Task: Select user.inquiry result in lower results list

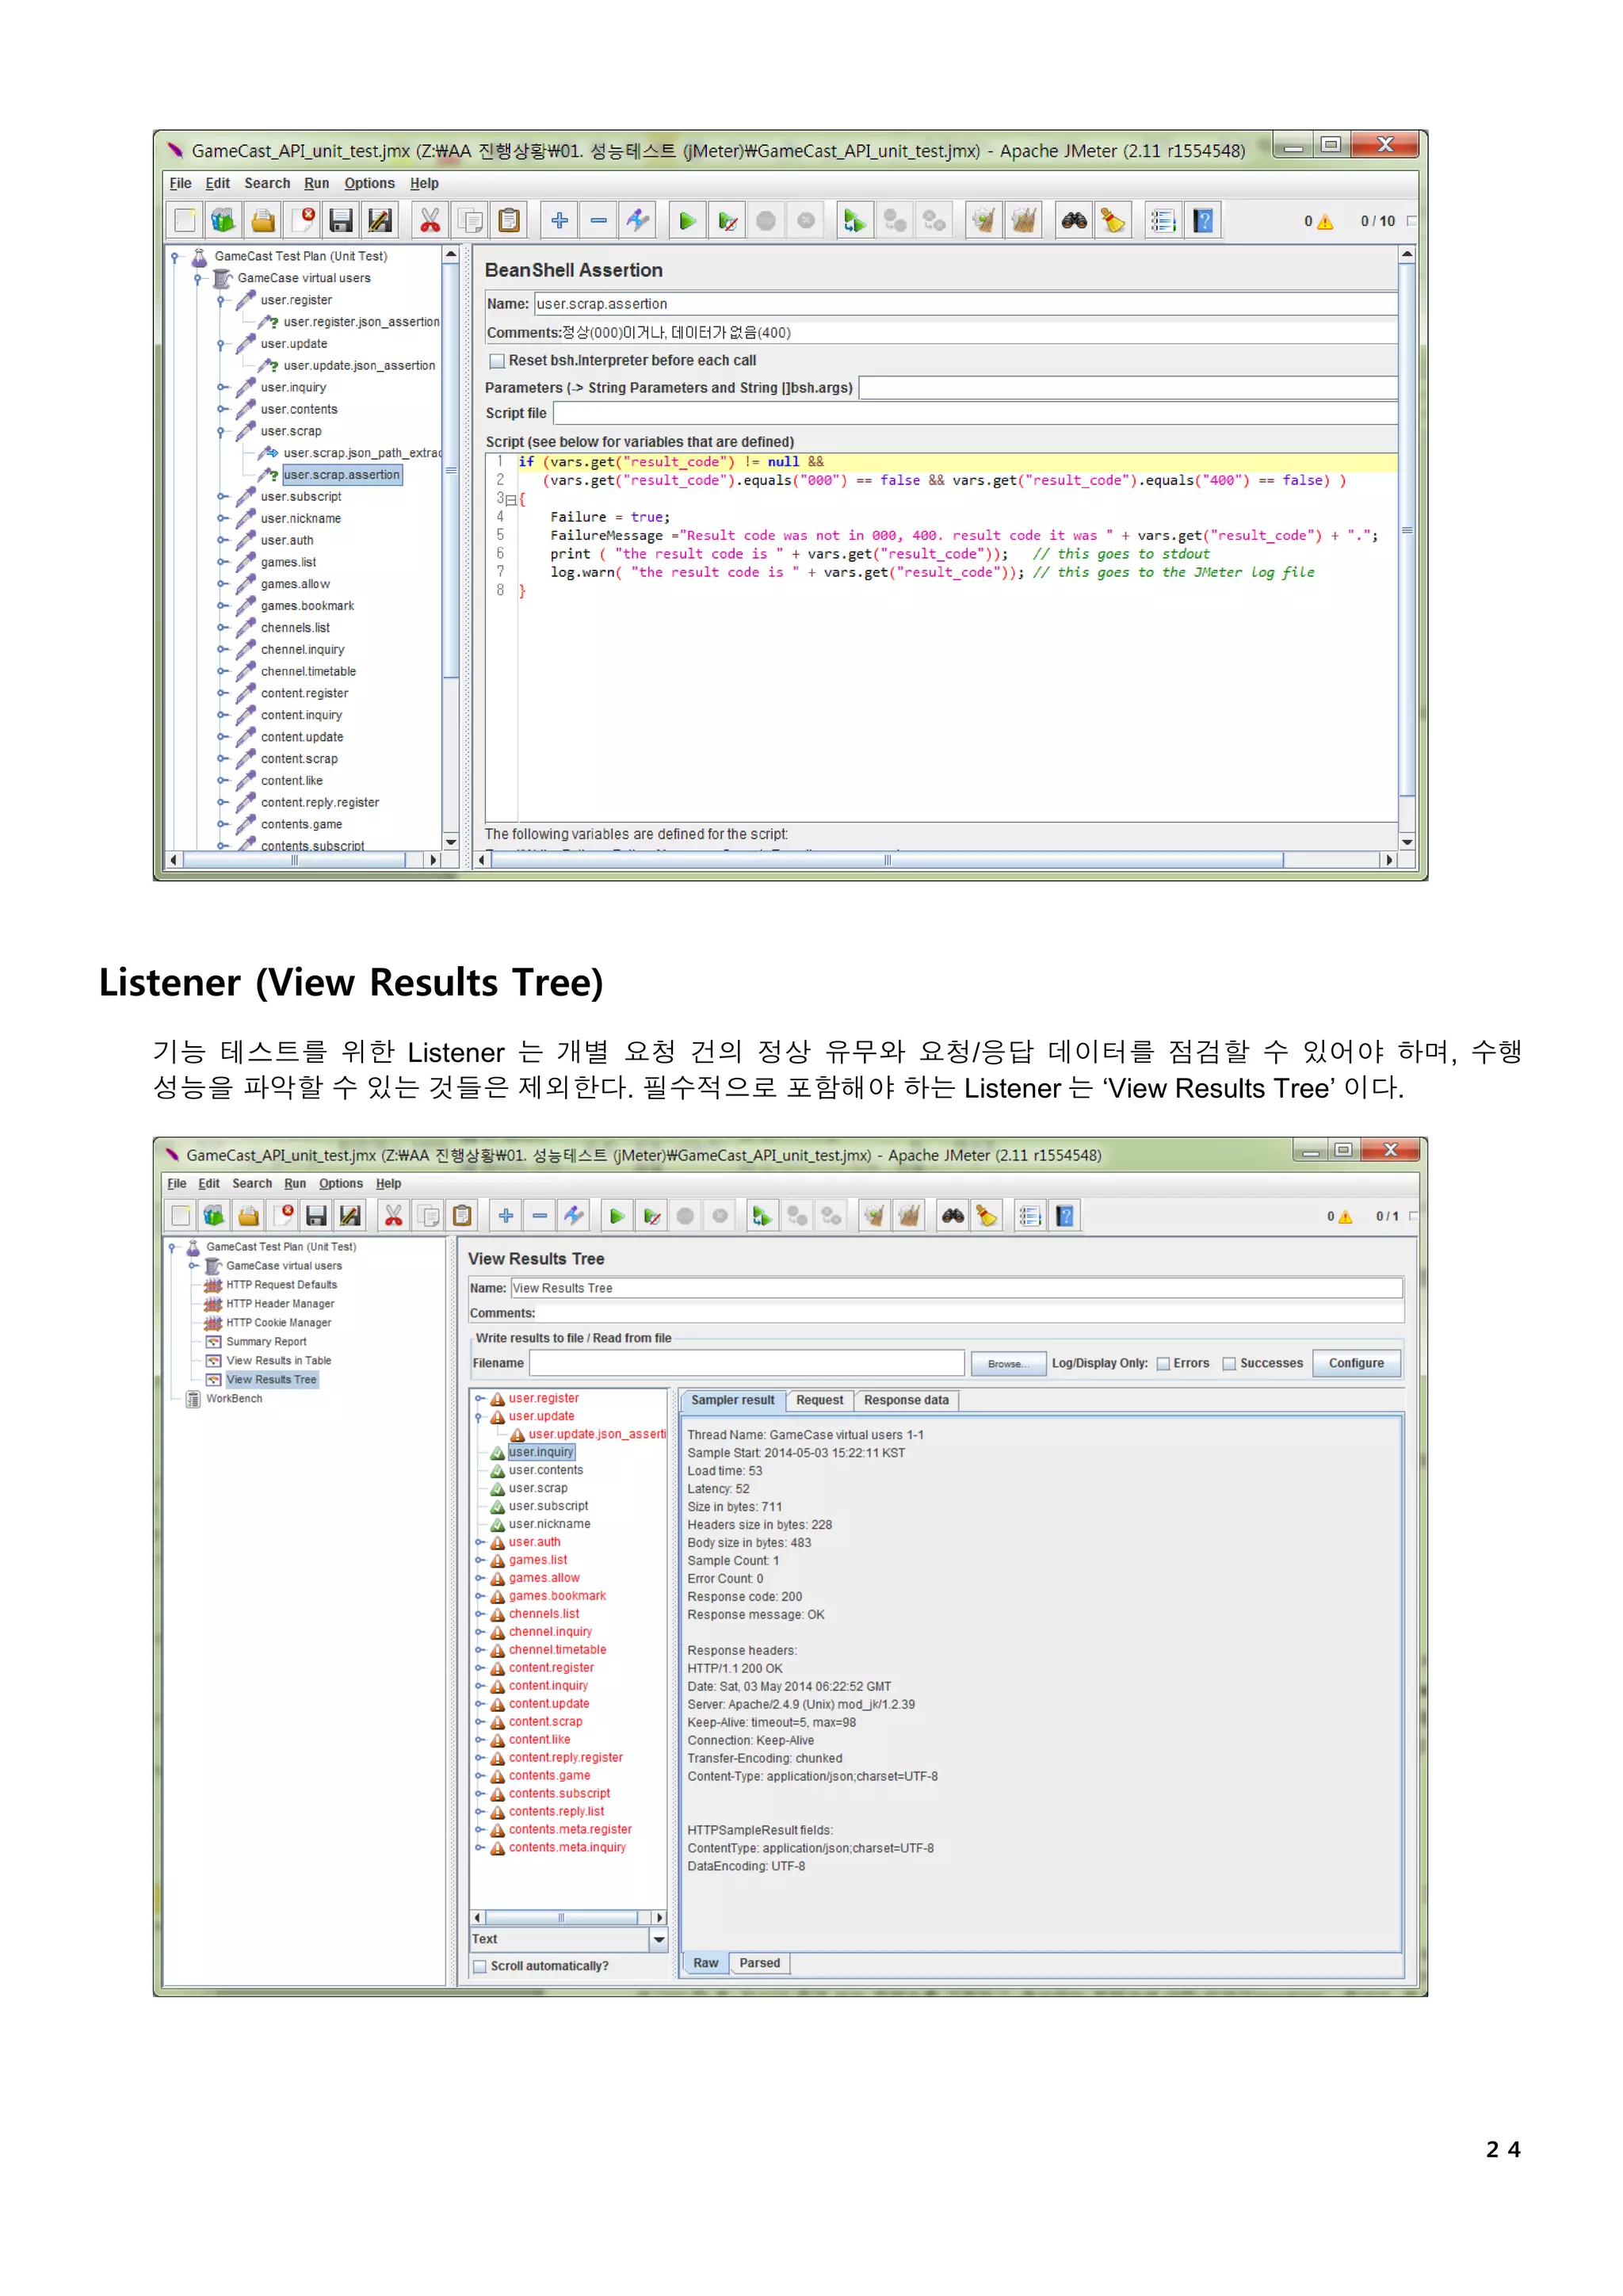Action: pos(541,1453)
